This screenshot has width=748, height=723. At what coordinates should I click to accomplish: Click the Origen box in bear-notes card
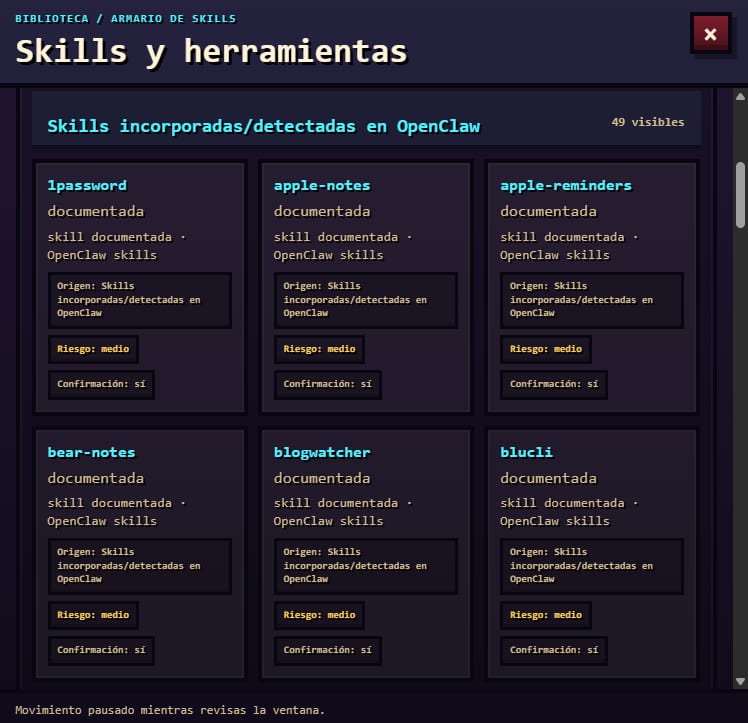click(140, 566)
